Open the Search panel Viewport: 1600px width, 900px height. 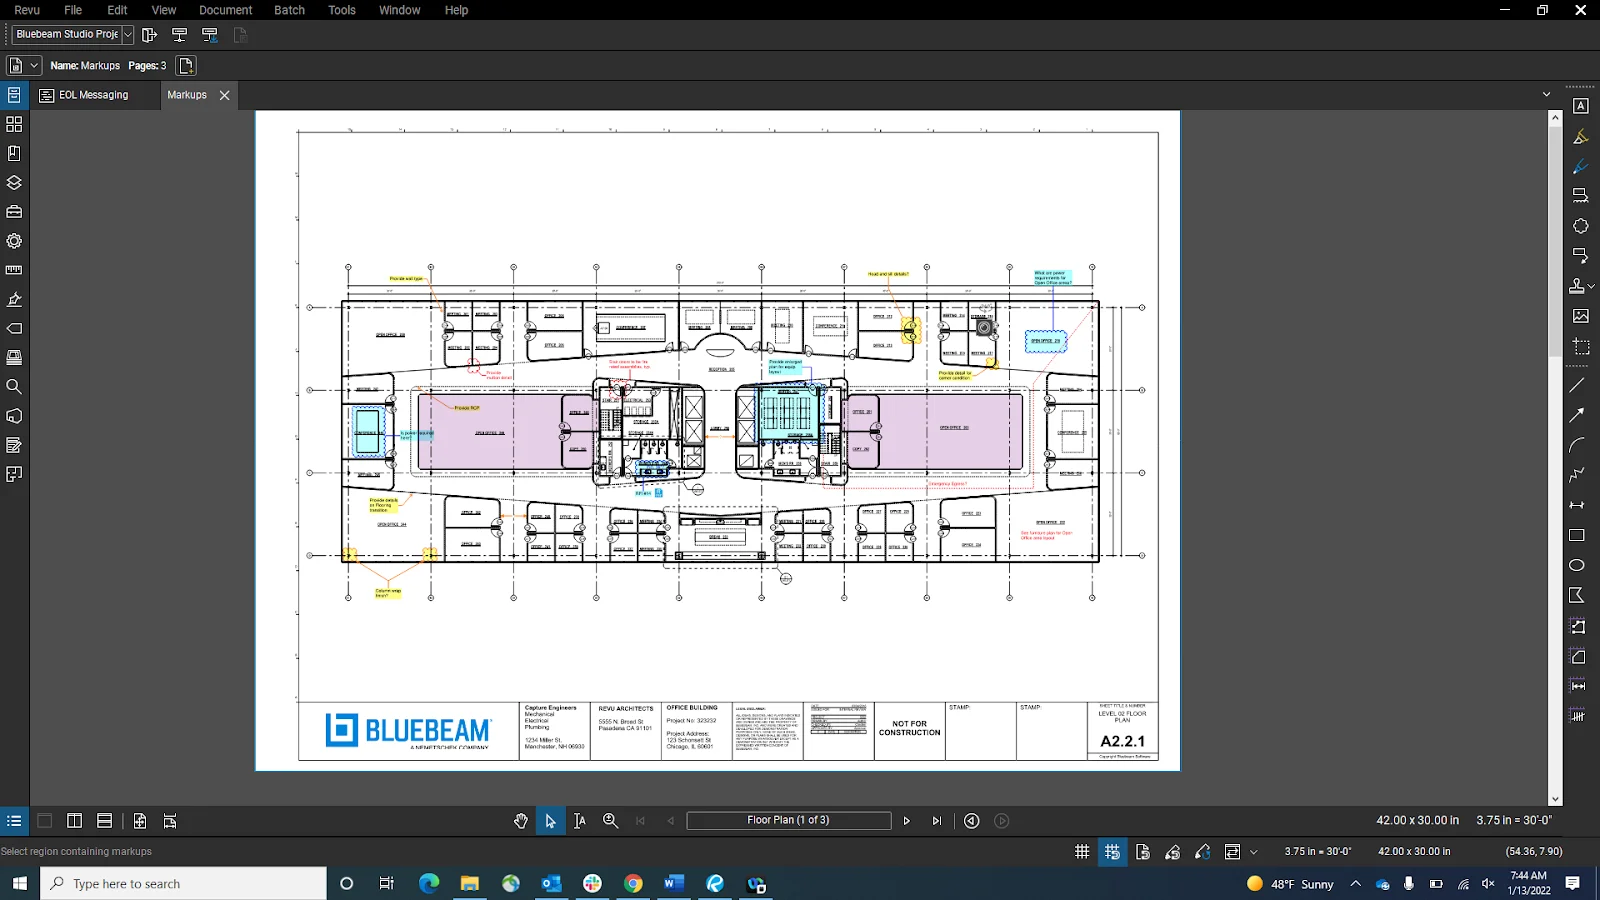pos(14,387)
